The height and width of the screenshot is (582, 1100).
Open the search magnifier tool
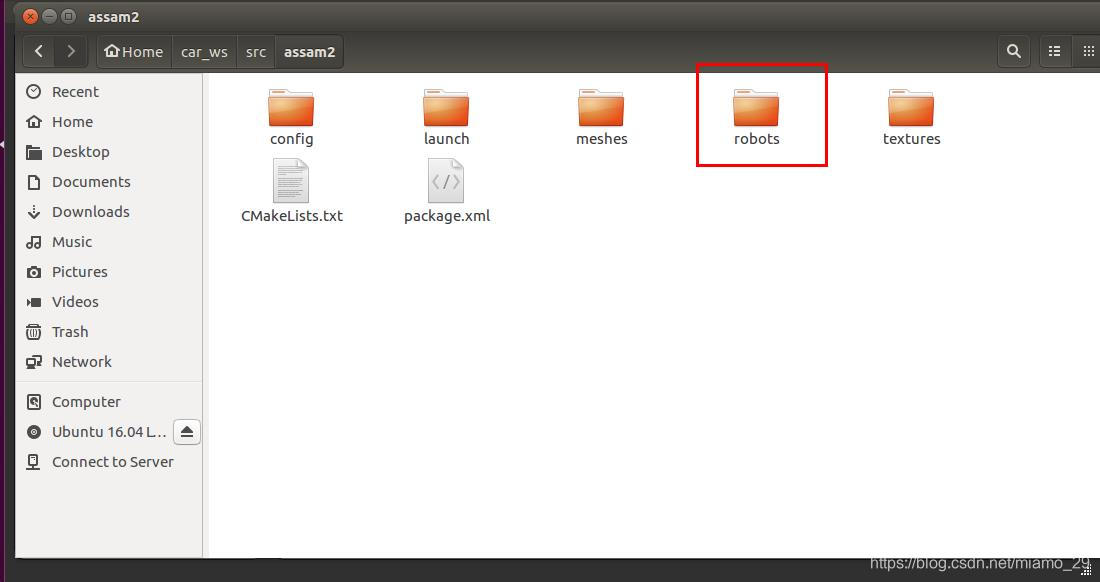(1014, 51)
